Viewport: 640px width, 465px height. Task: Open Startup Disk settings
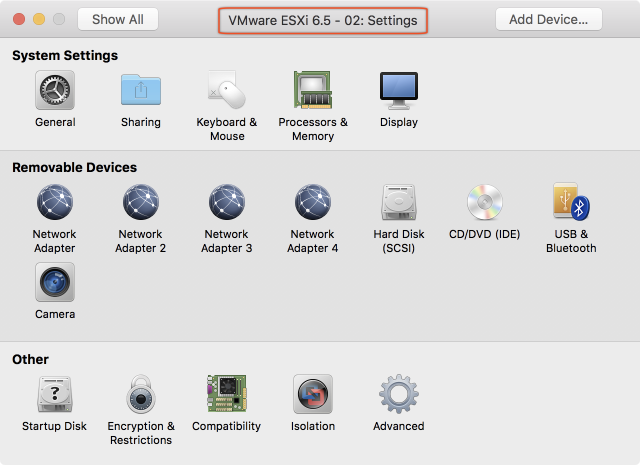(55, 395)
